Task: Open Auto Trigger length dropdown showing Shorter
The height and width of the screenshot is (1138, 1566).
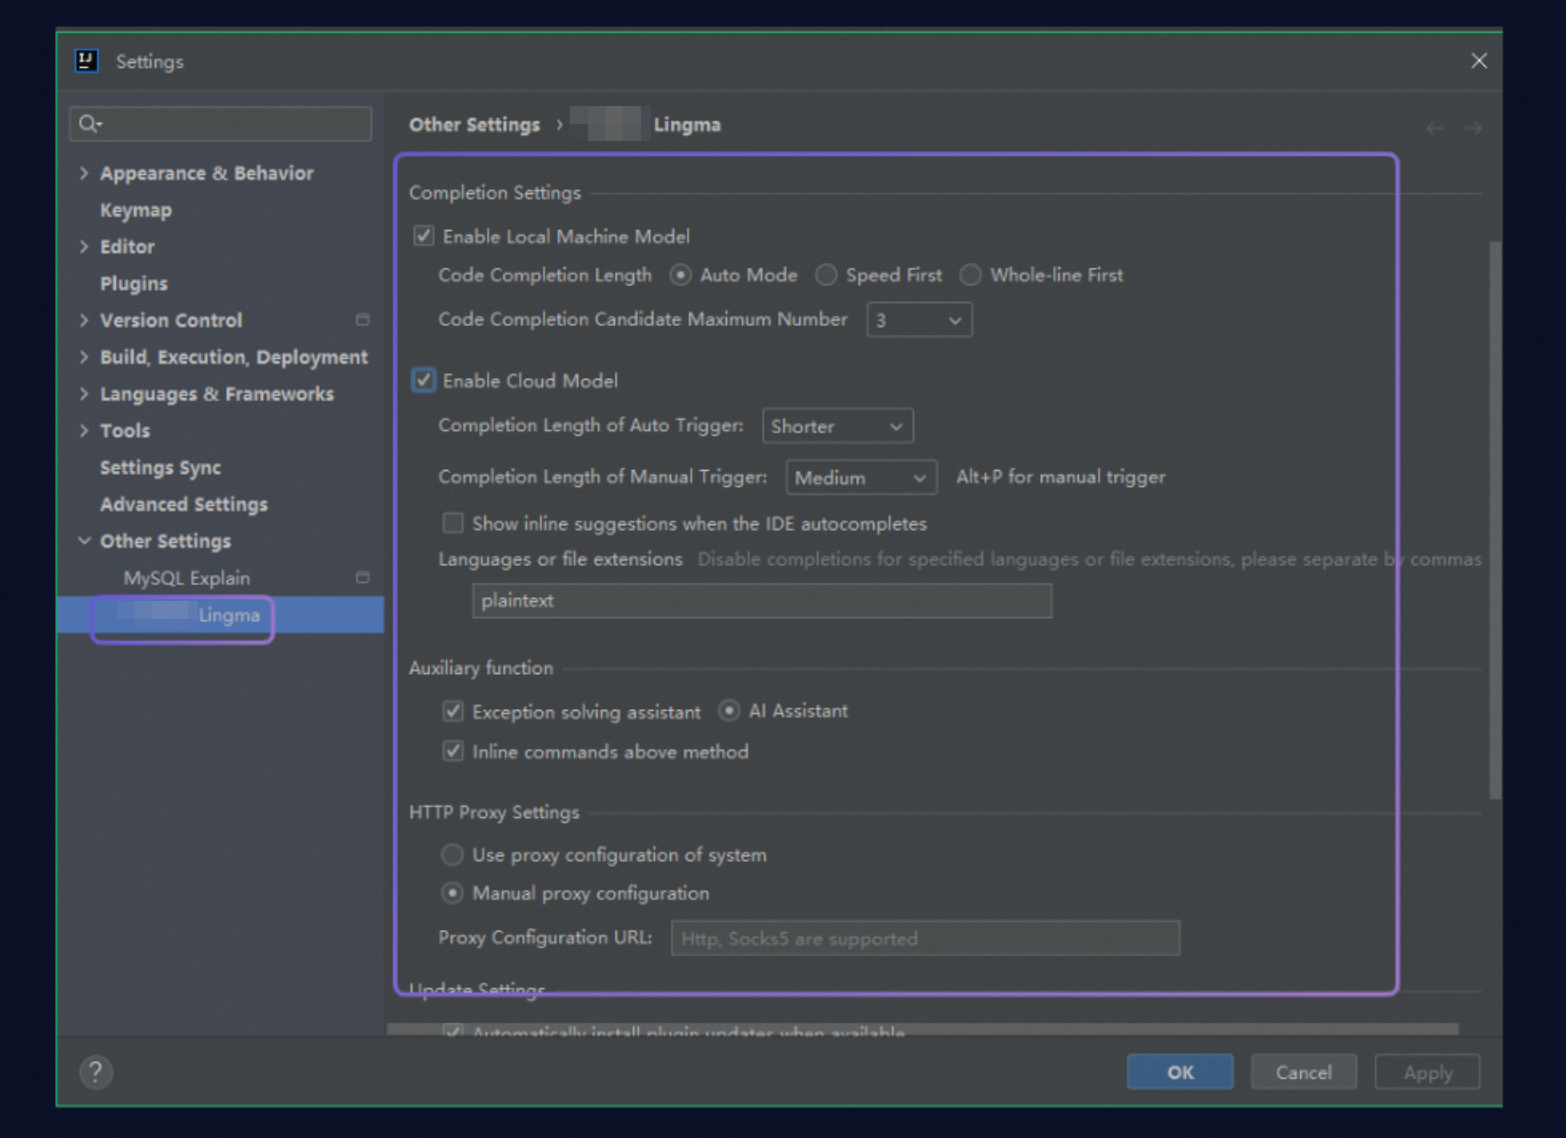Action: point(837,426)
